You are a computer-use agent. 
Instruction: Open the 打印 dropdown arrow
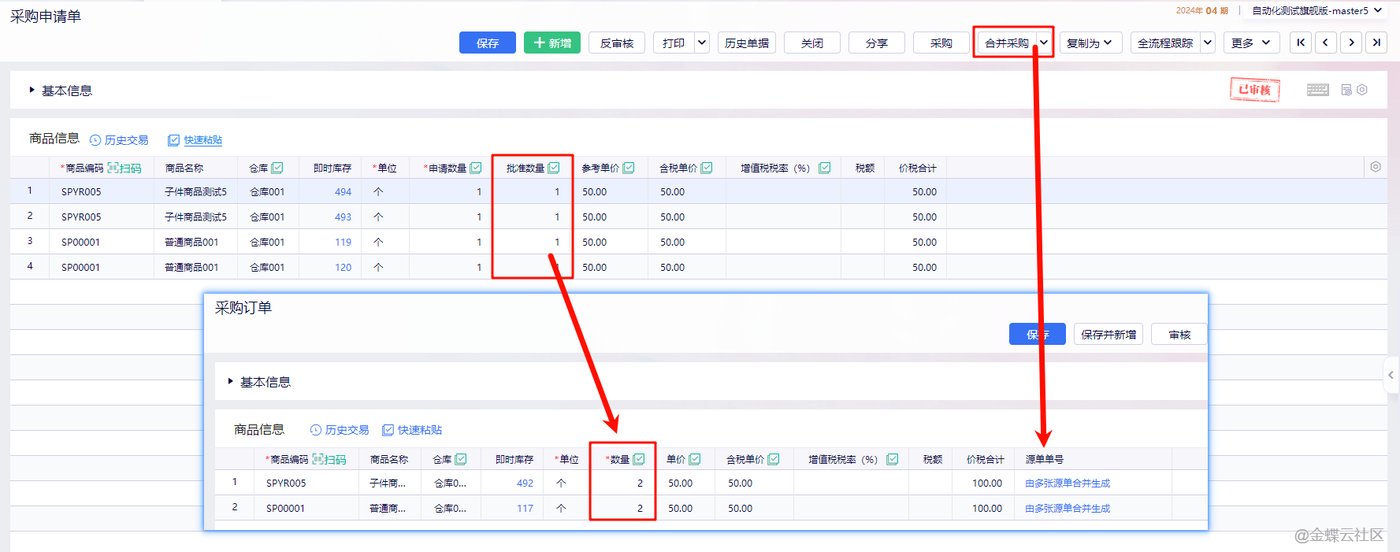pos(701,43)
